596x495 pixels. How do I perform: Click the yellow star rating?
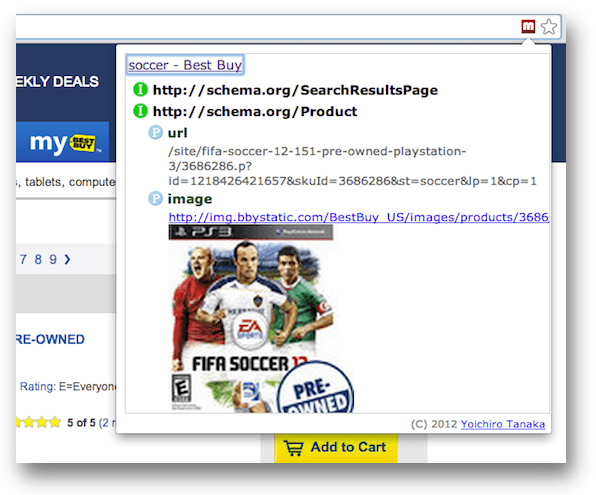[38, 422]
